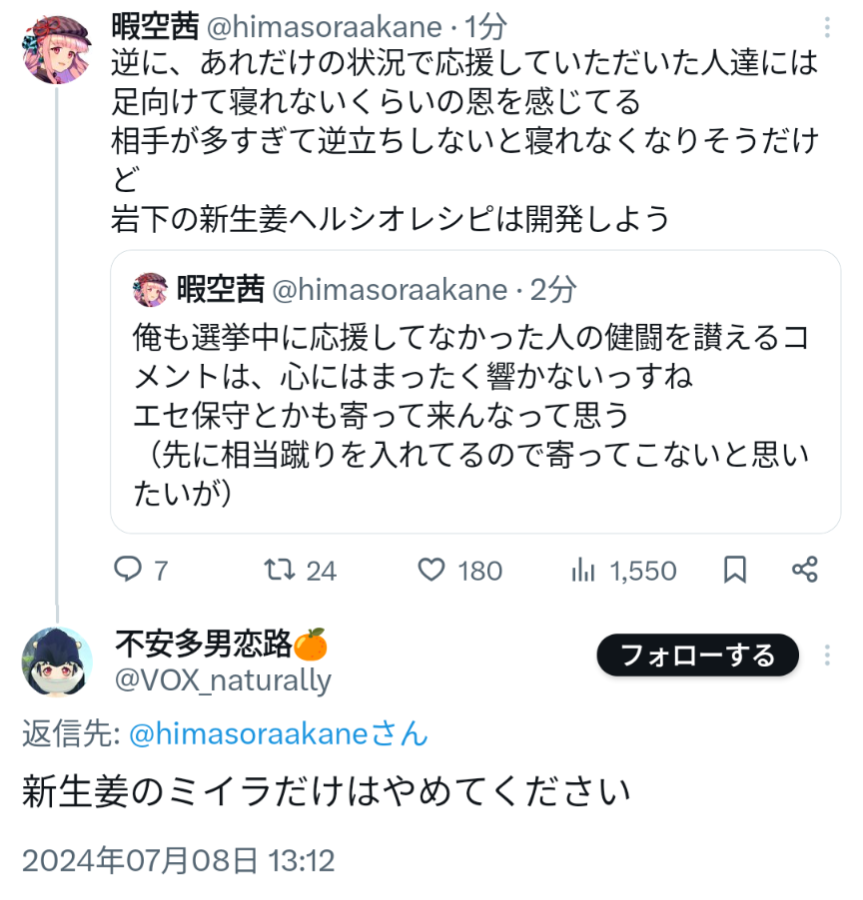Bookmark the tweet

735,570
